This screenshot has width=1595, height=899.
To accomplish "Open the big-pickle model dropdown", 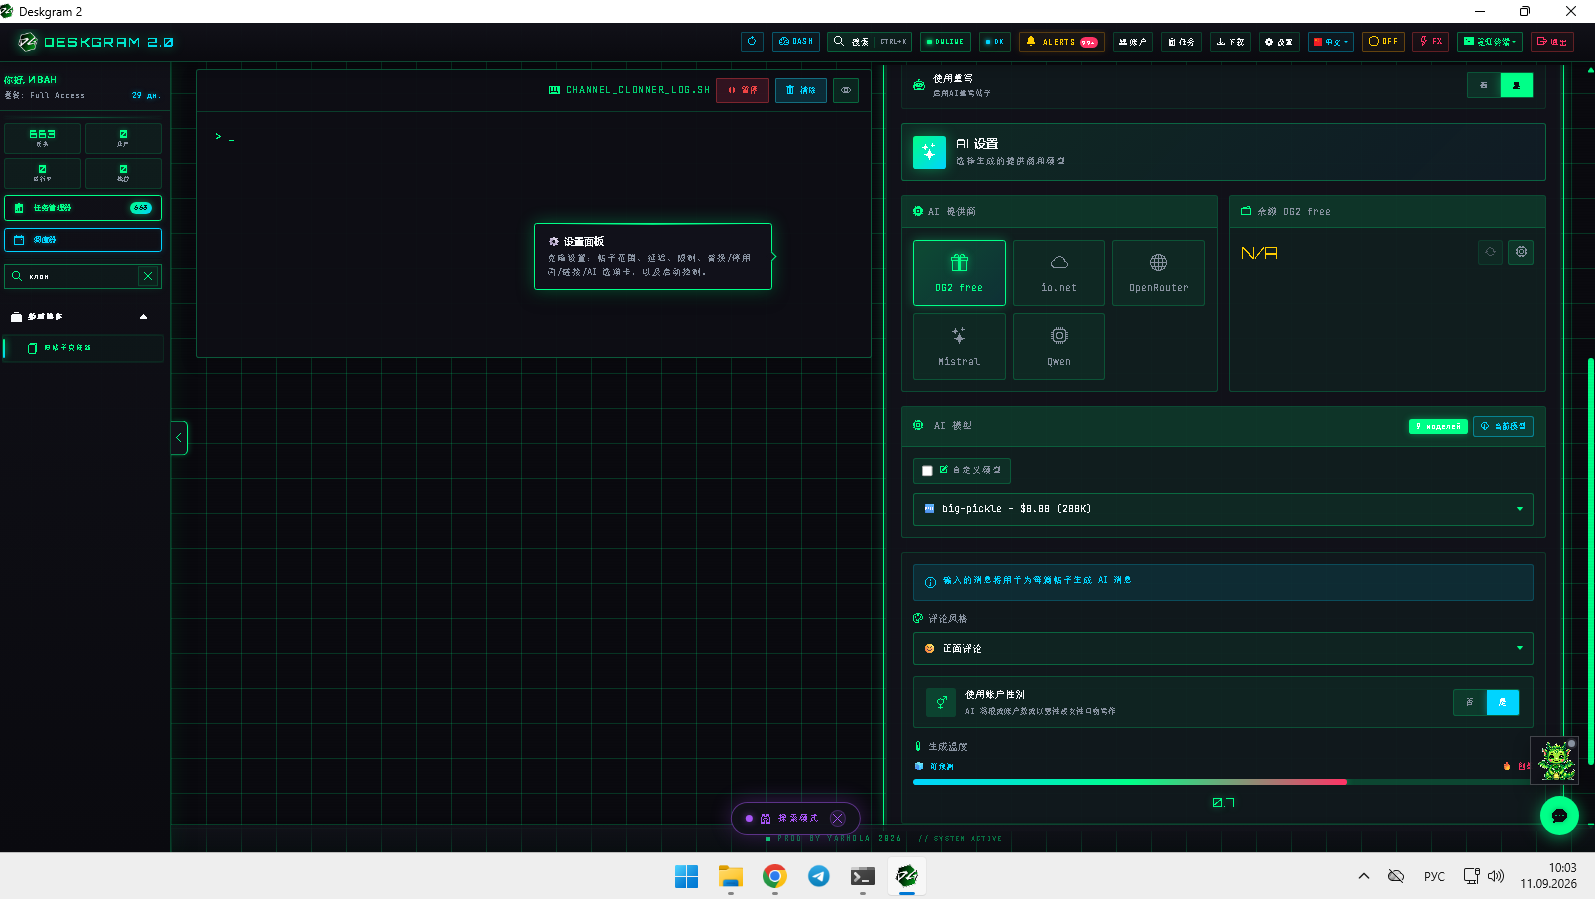I will [1223, 509].
